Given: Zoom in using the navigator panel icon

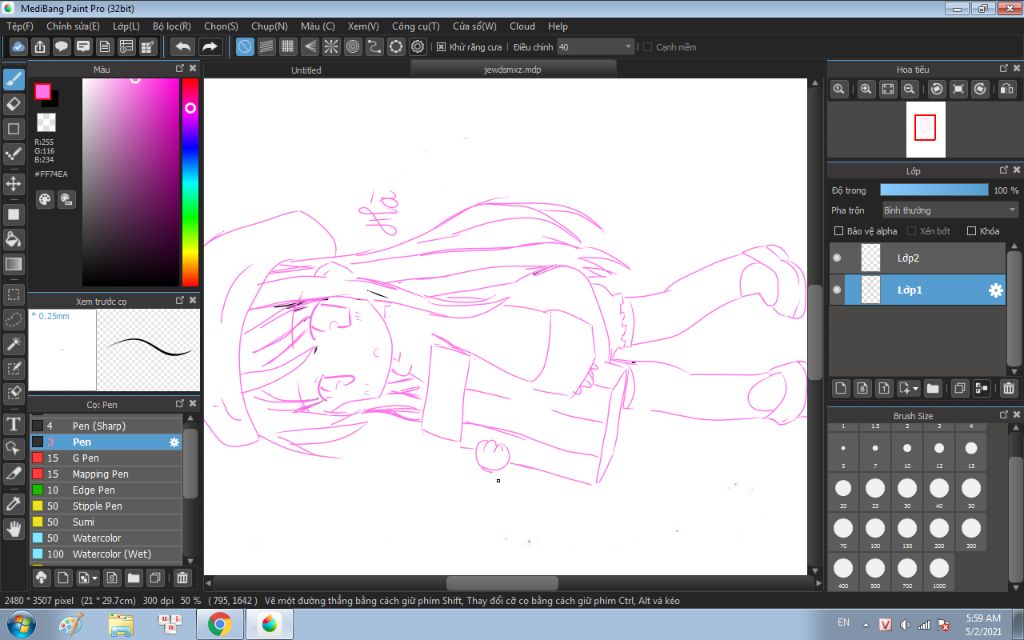Looking at the screenshot, I should pyautogui.click(x=866, y=89).
